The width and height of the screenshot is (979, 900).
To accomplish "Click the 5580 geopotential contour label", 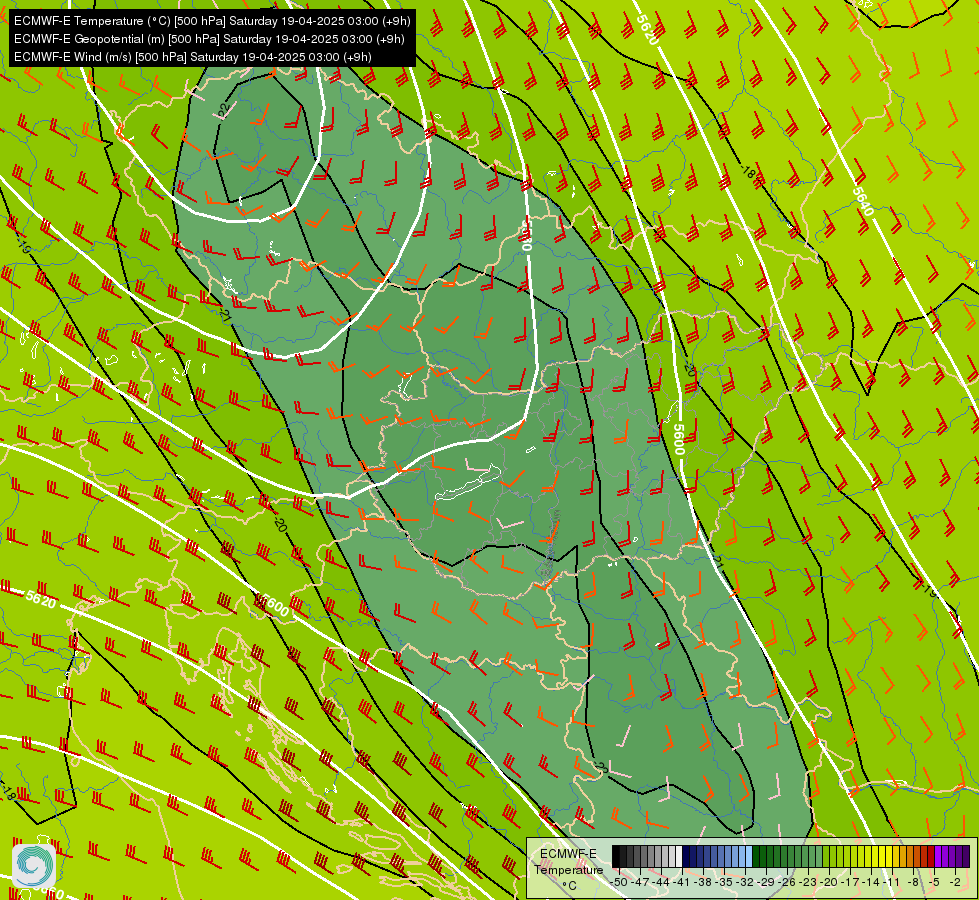I will tap(526, 235).
